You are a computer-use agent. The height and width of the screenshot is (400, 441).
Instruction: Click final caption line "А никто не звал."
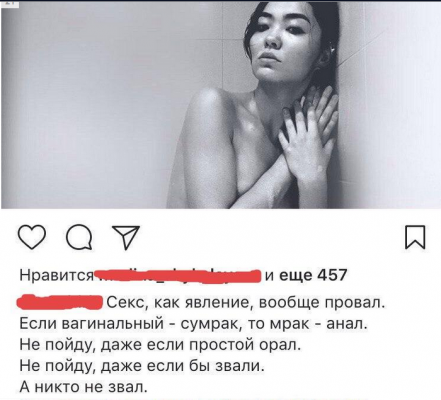[83, 387]
